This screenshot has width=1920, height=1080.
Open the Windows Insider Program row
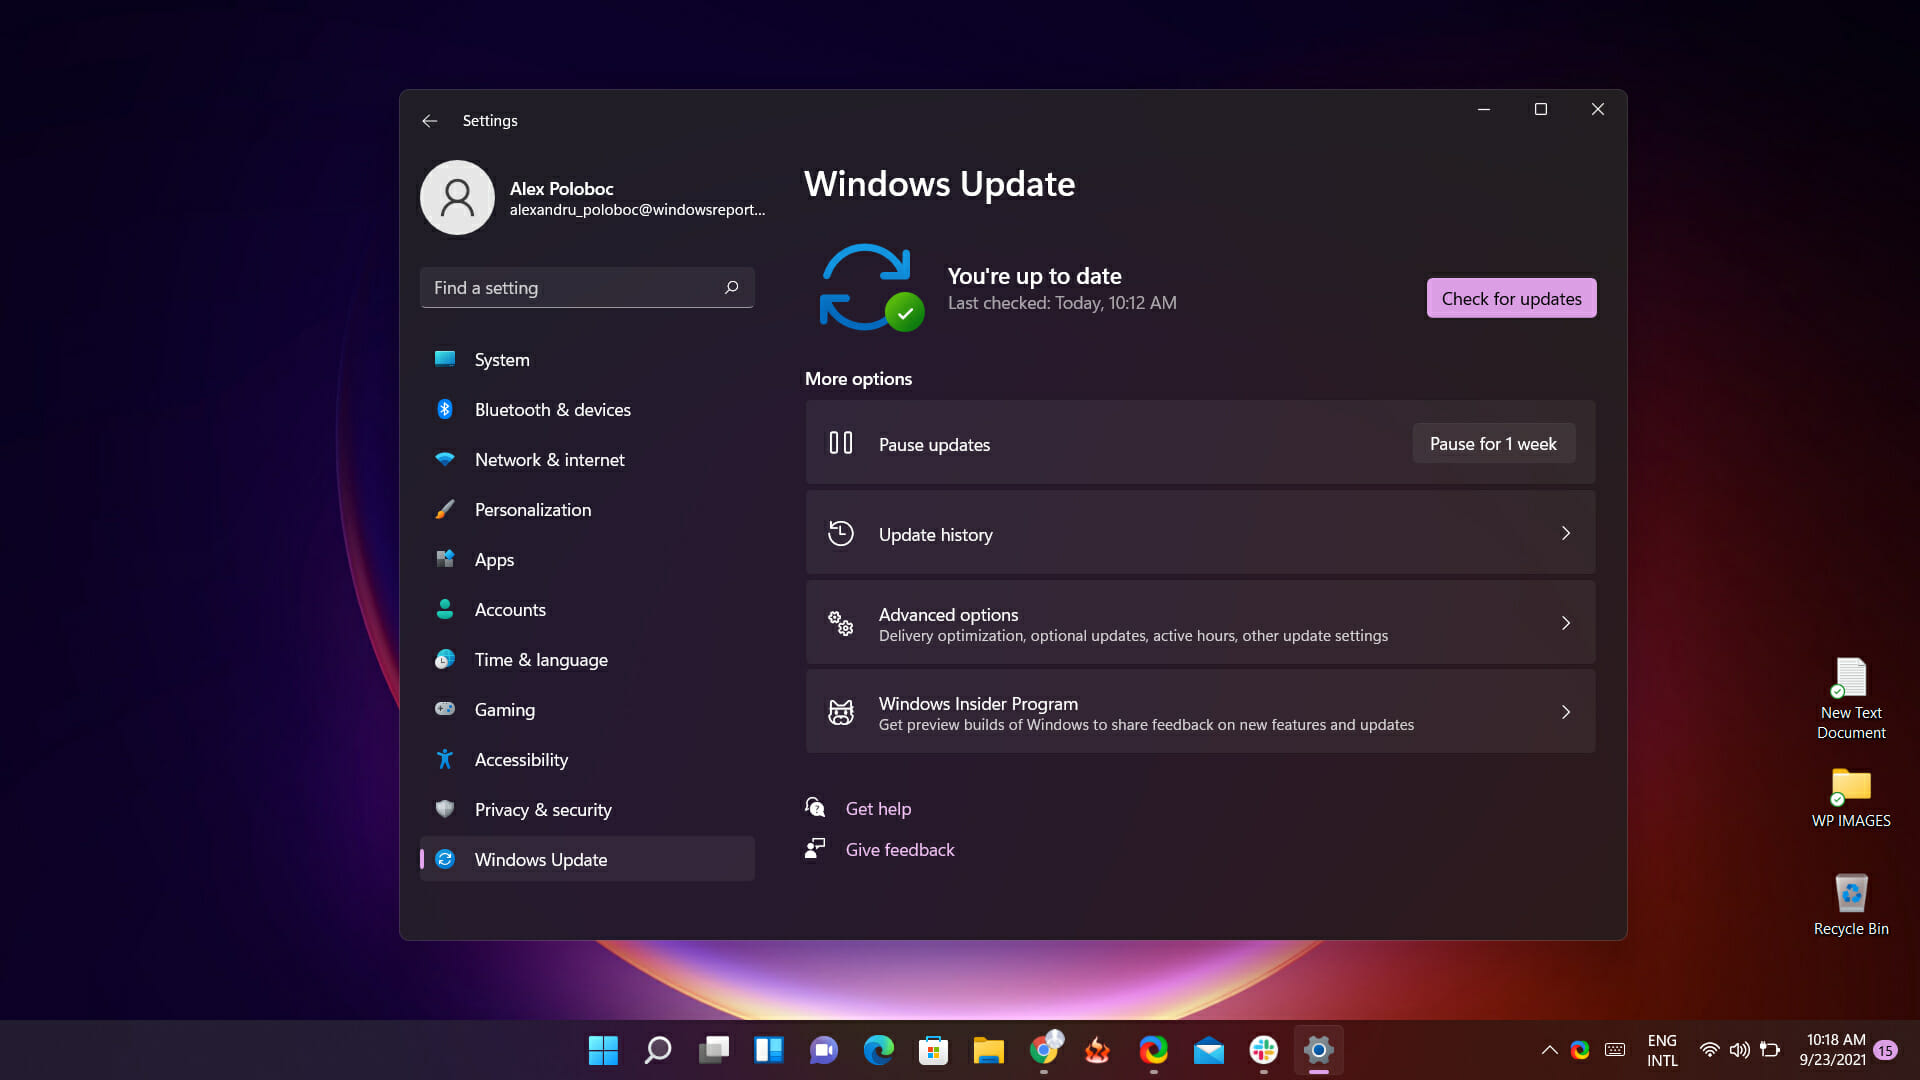(x=1200, y=713)
